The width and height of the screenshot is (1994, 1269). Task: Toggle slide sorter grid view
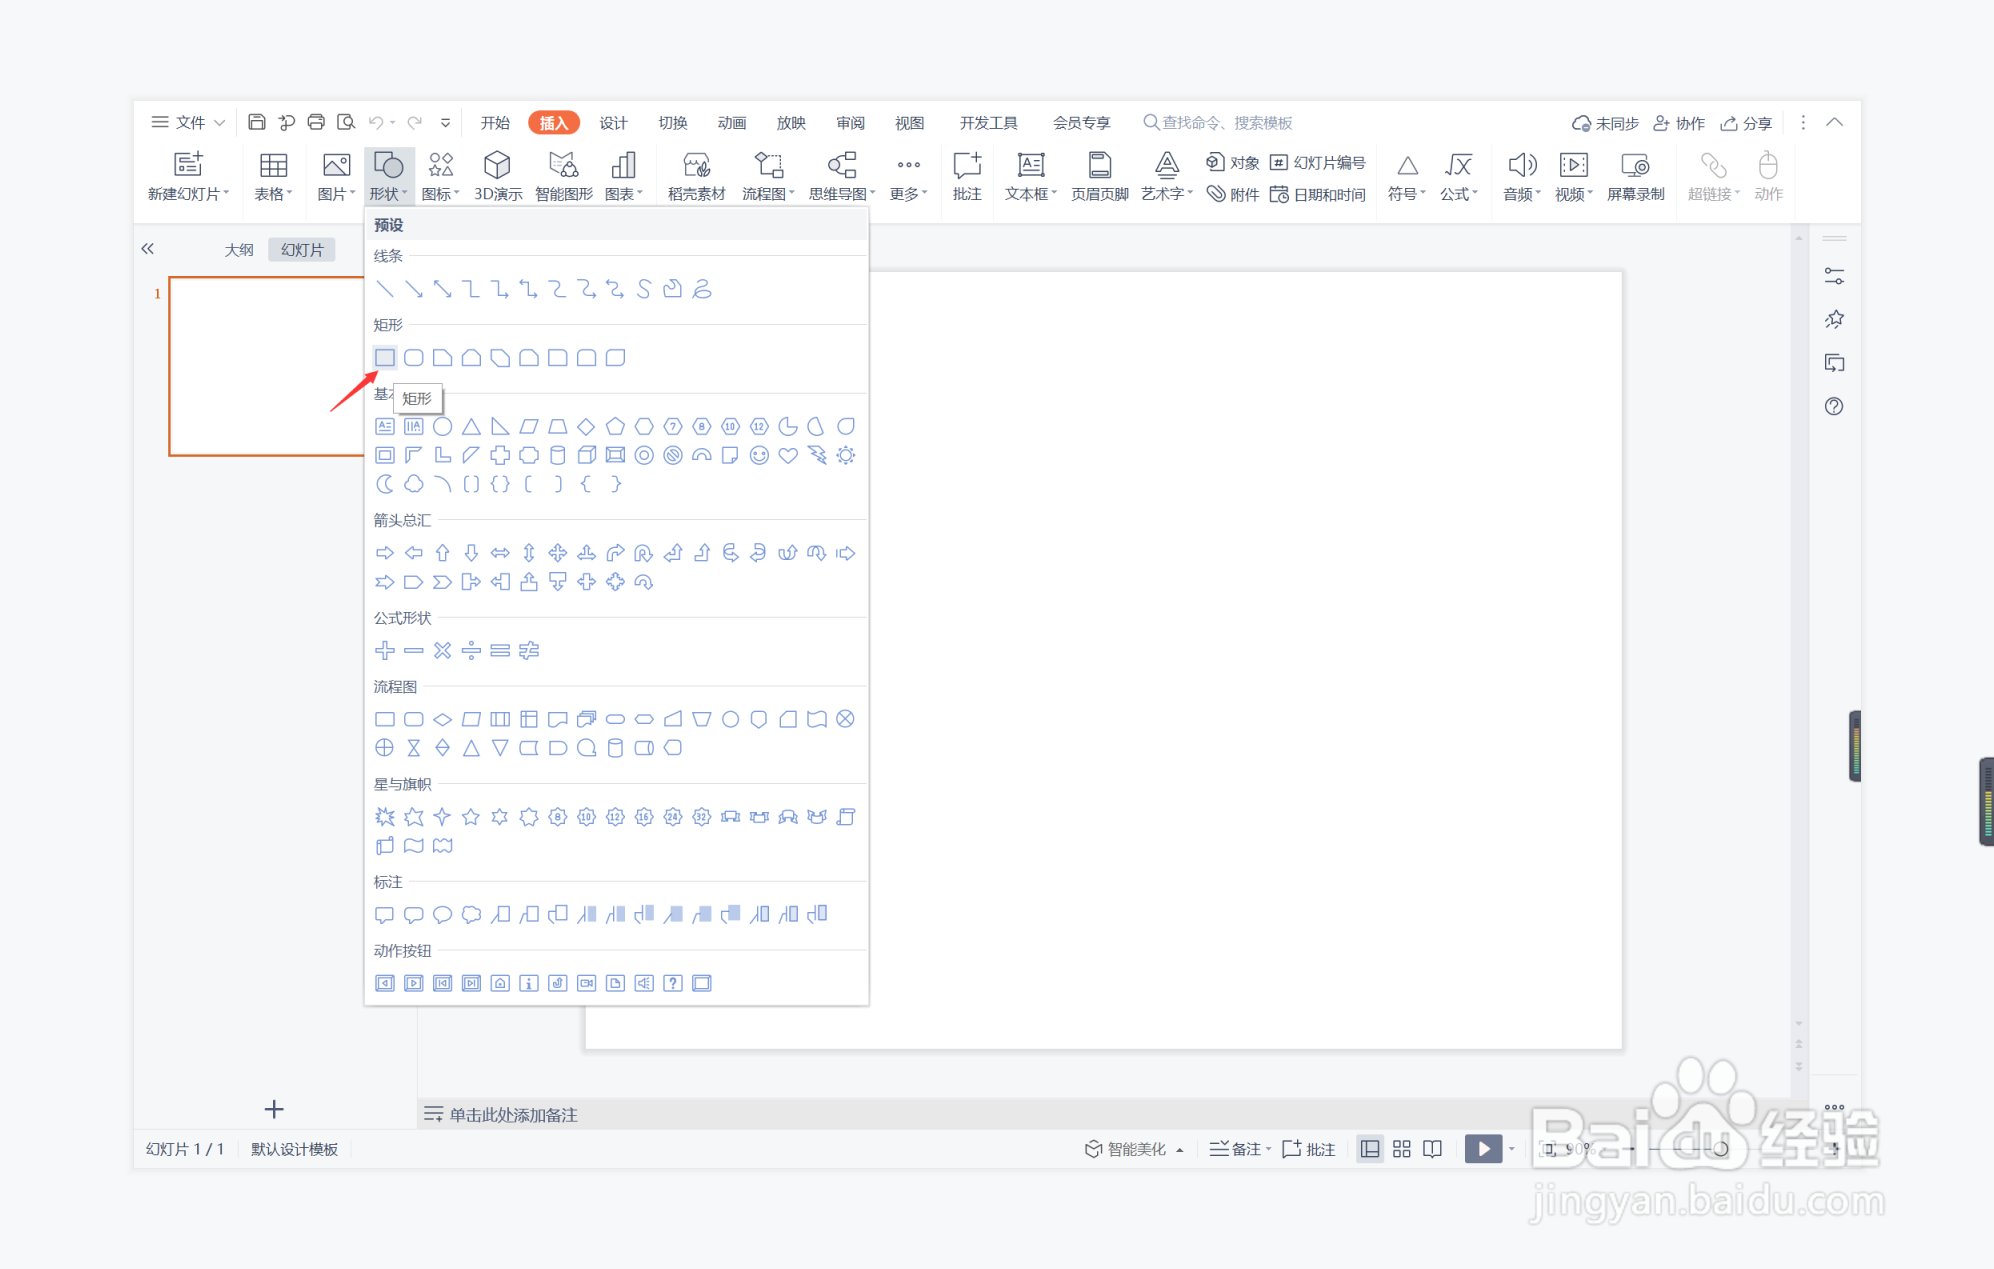coord(1402,1149)
